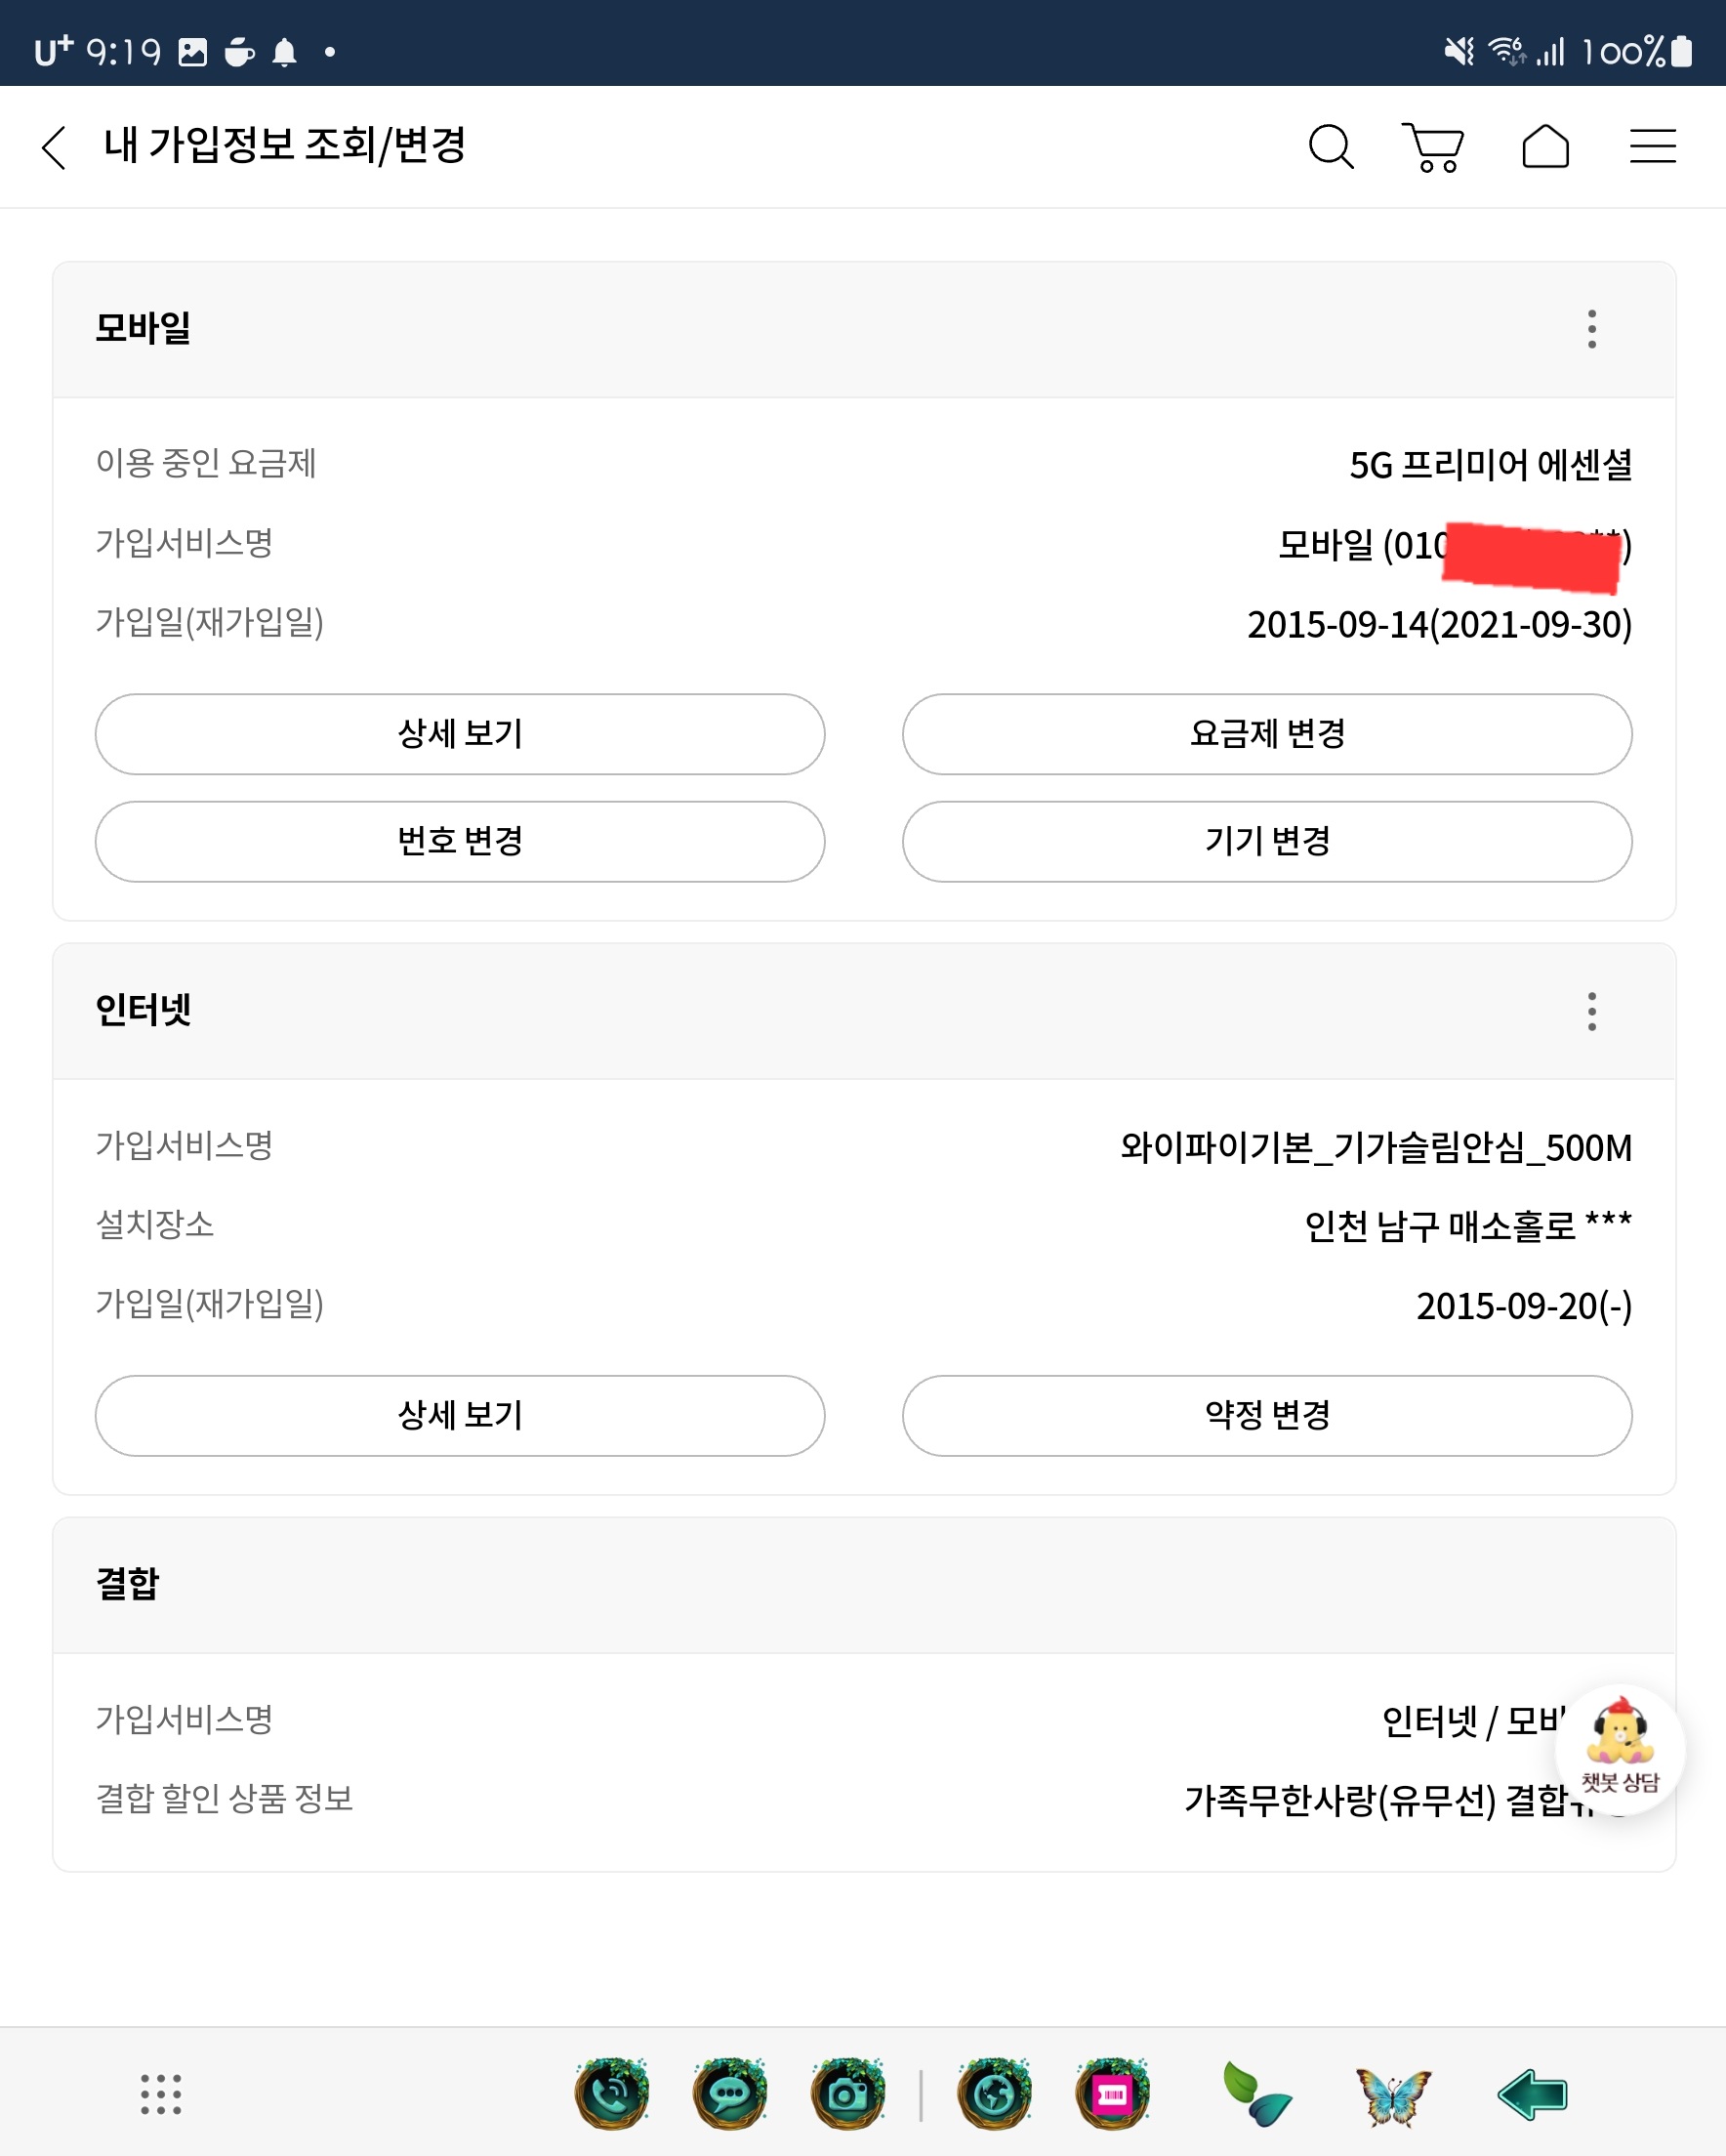Viewport: 1726px width, 2156px height.
Task: Tap the back arrow beside 내 가입정보 조회/변경
Action: point(55,147)
